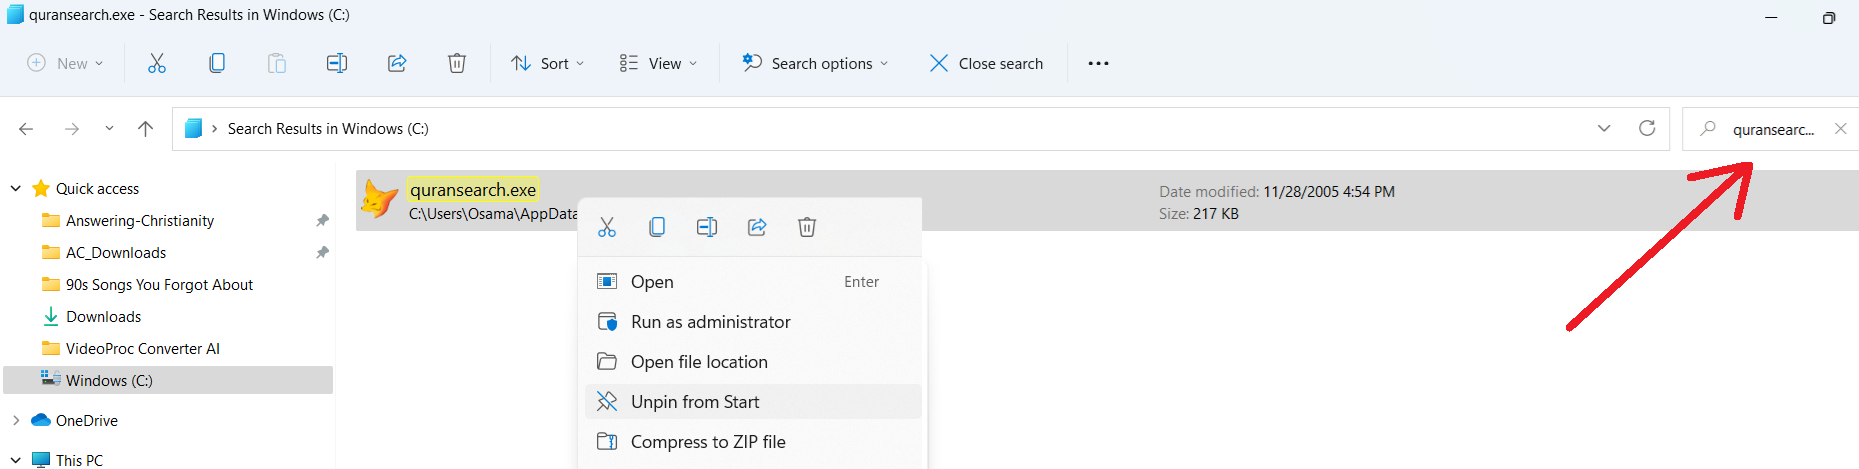The image size is (1859, 469).
Task: Click the Date modified 11/28/2005 text
Action: pyautogui.click(x=1277, y=192)
